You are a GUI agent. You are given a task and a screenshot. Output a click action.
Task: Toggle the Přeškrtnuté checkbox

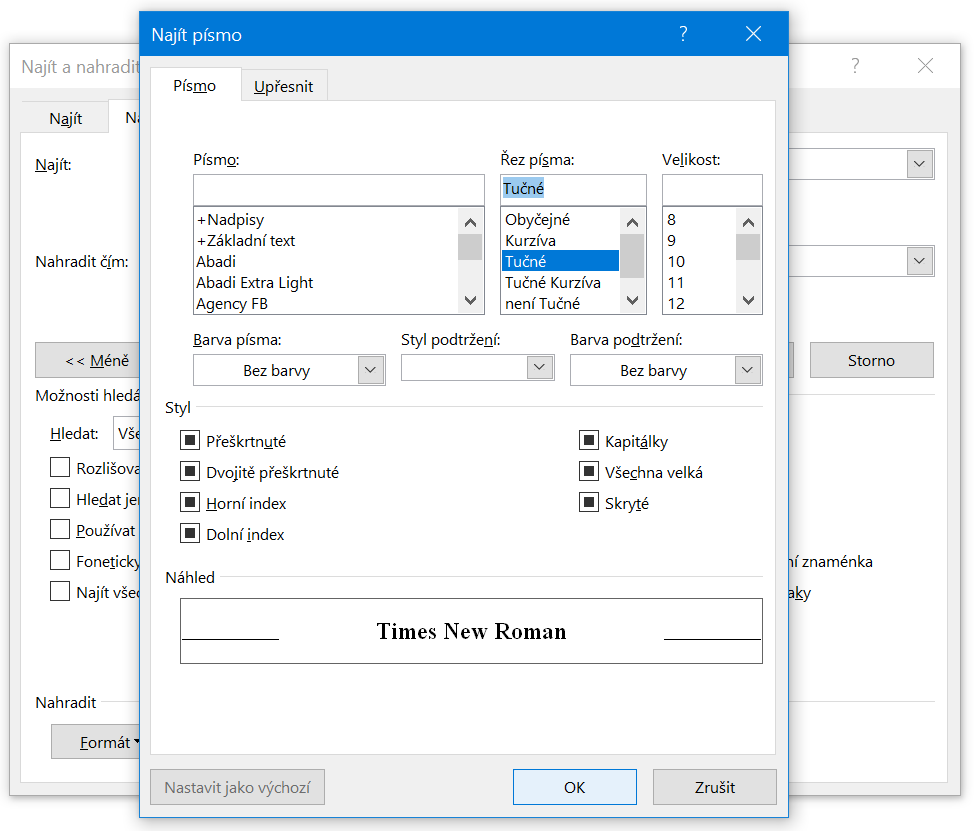pos(190,441)
